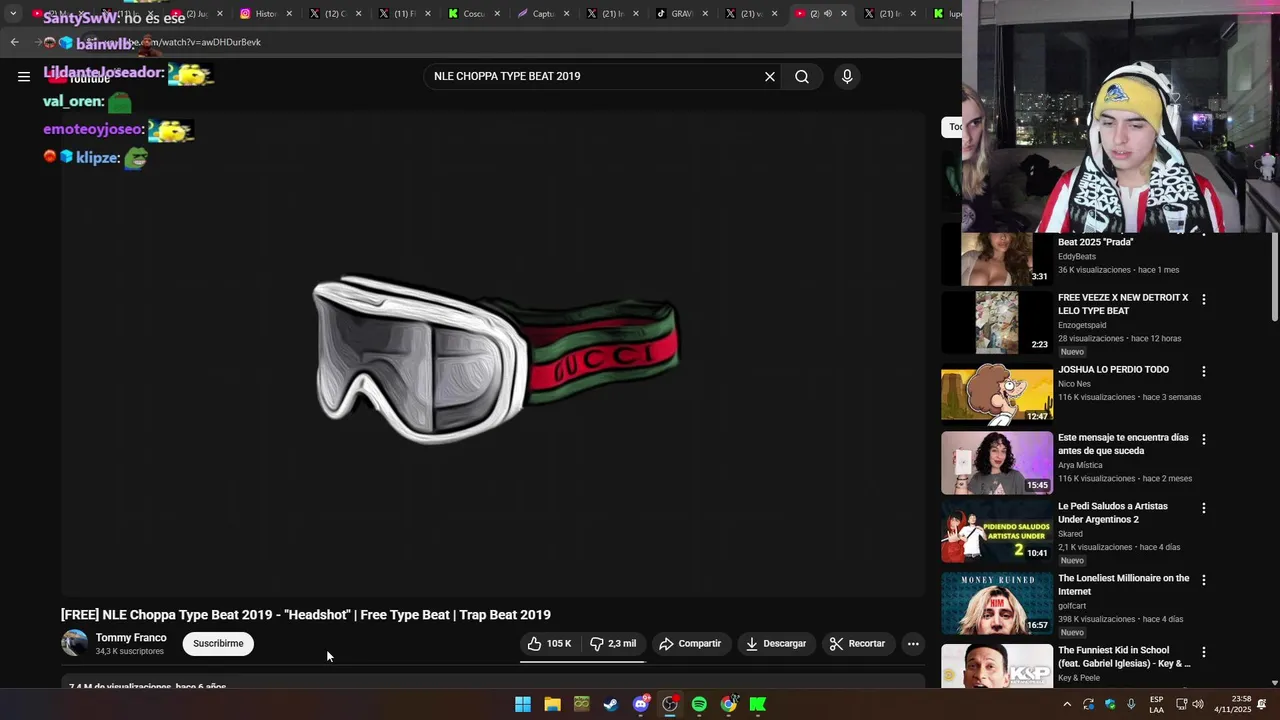Show hidden system tray icons

pyautogui.click(x=1067, y=704)
